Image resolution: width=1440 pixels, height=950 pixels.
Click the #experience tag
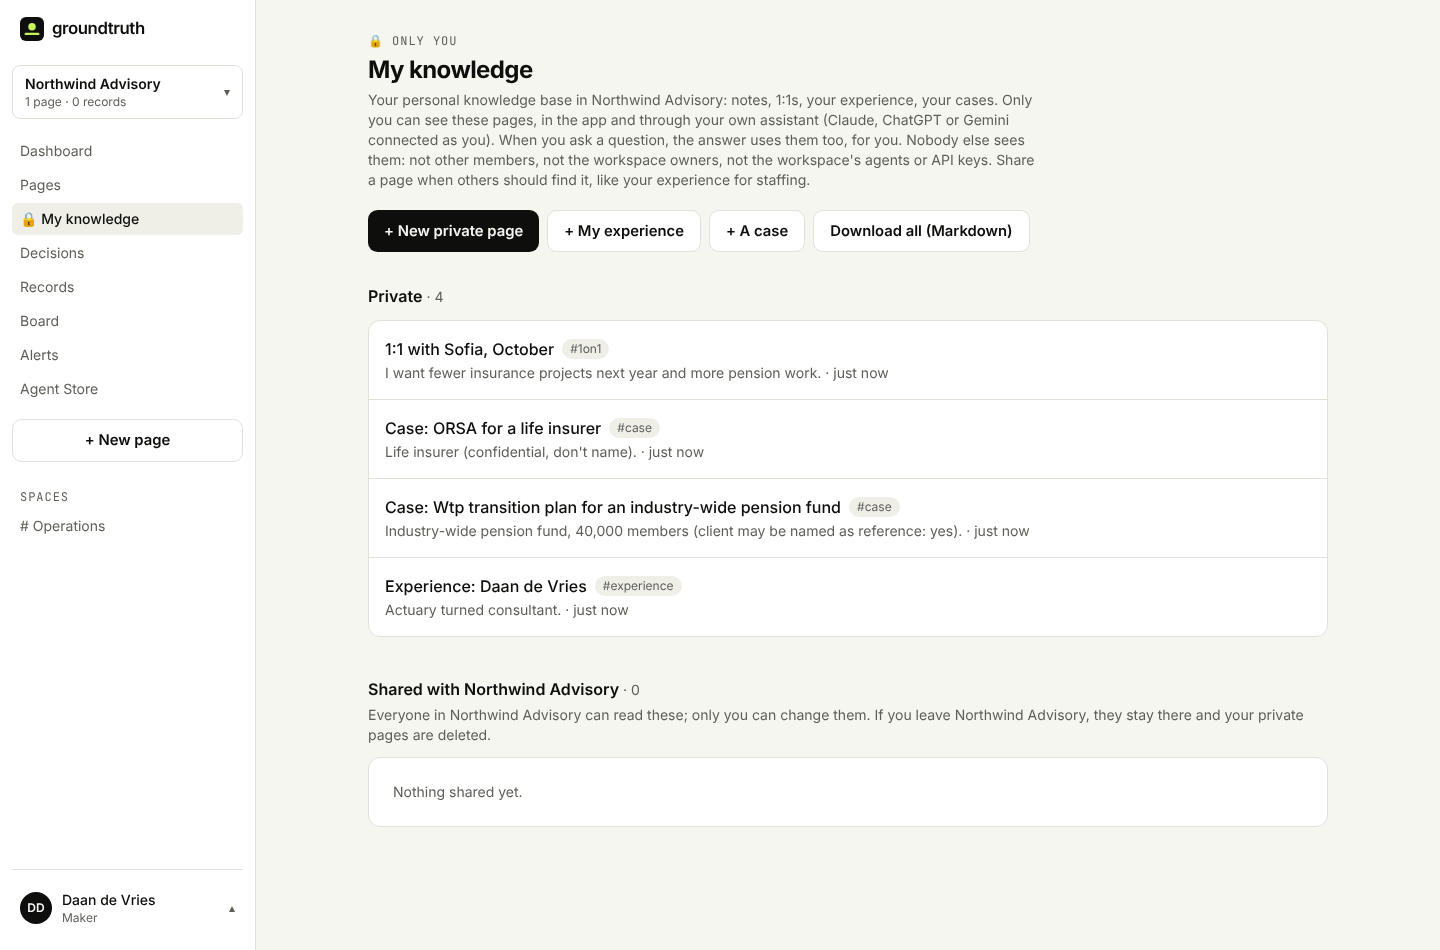tap(638, 586)
